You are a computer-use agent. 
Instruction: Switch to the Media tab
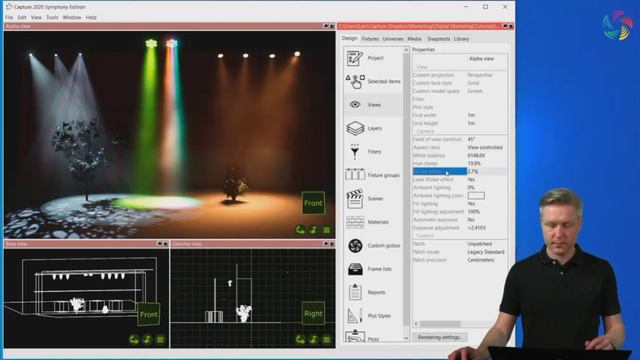[414, 39]
